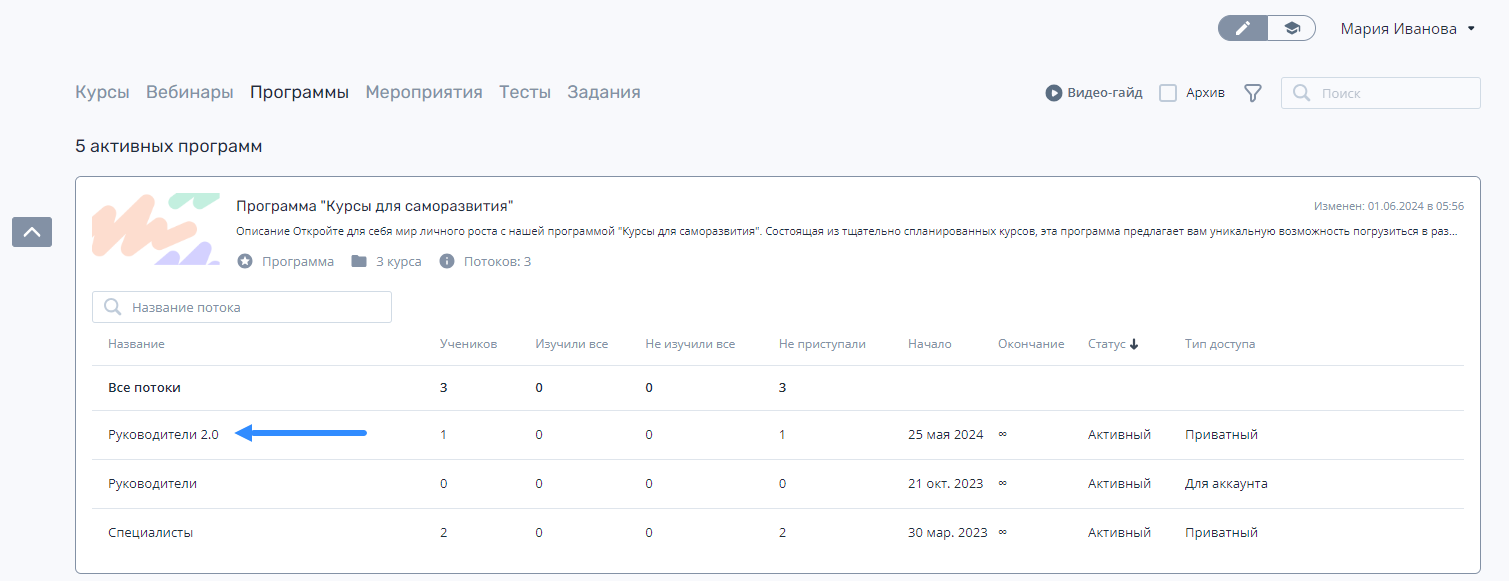
Task: Click the info icon near Потоков: 3
Action: point(446,261)
